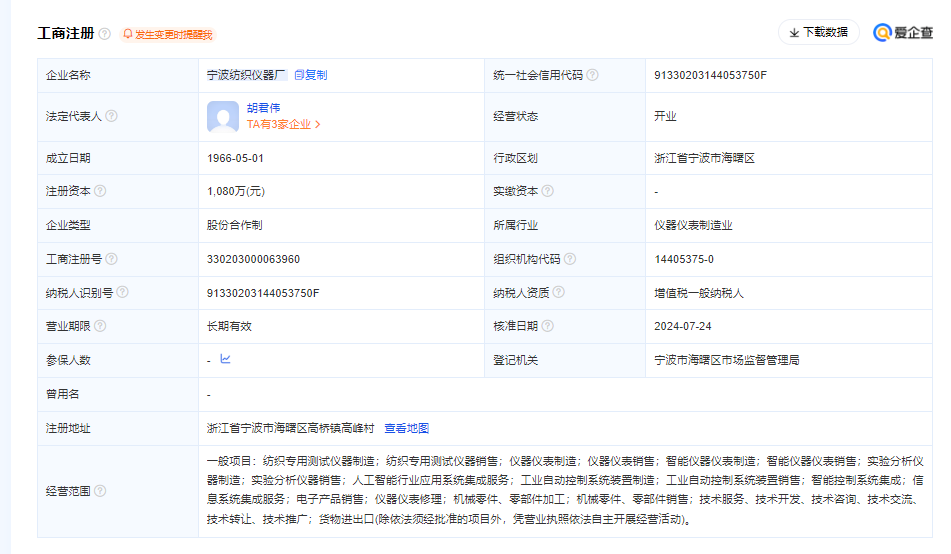Open the 爱企查 logo
This screenshot has height=554, width=951.
pos(902,33)
